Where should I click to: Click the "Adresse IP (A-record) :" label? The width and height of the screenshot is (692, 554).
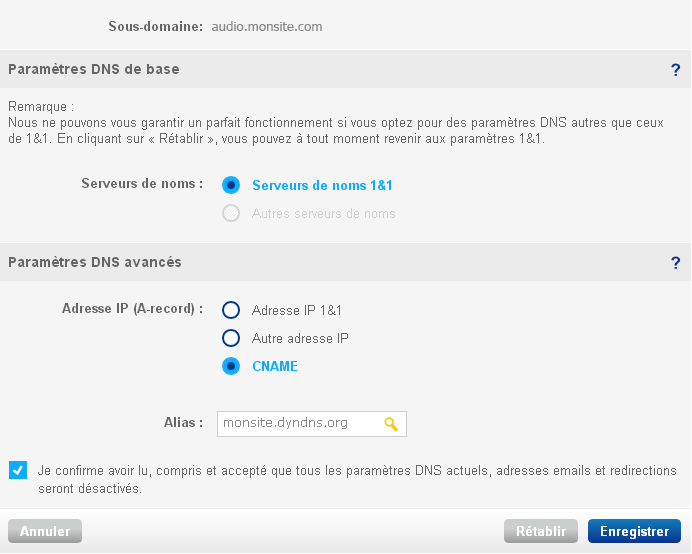pos(132,309)
